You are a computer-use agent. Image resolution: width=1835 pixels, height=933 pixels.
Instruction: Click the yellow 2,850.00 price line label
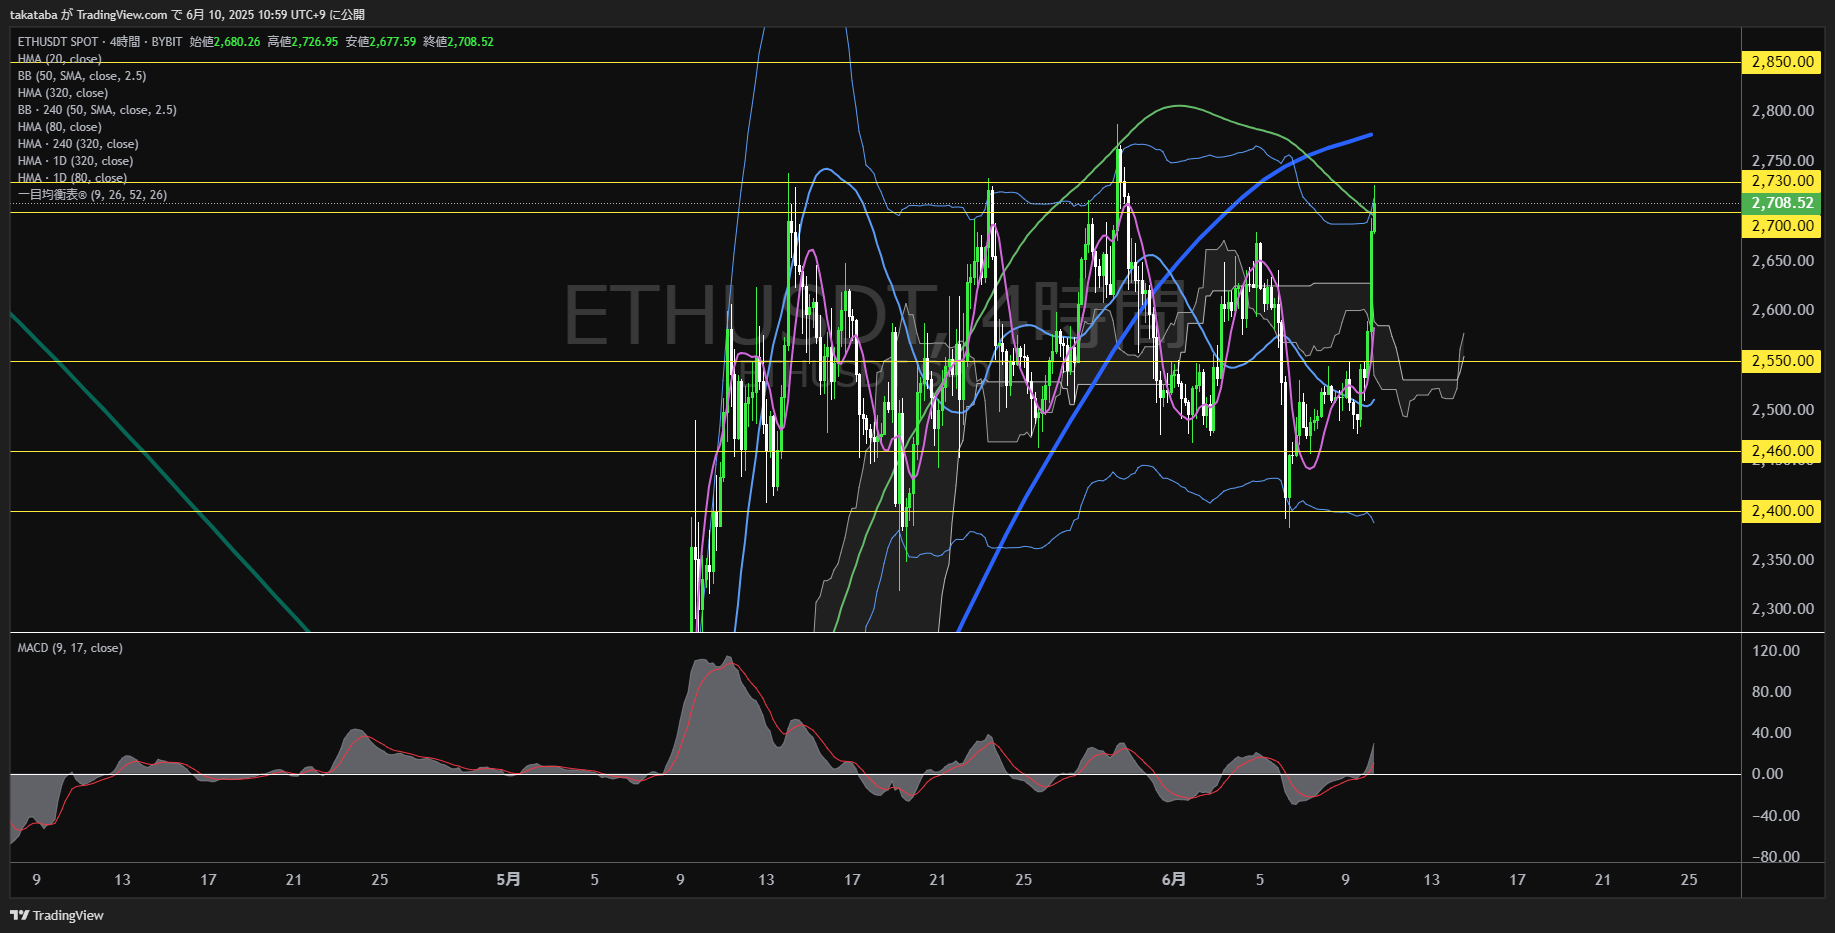(1783, 62)
